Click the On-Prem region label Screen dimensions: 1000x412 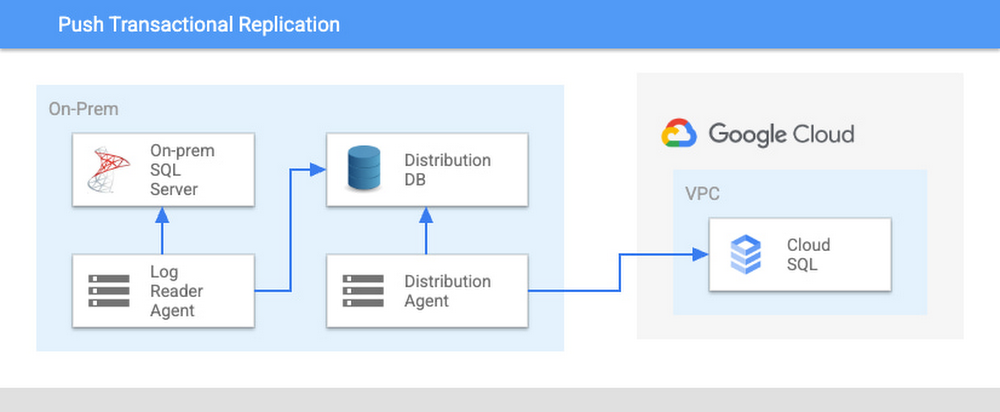pos(84,109)
